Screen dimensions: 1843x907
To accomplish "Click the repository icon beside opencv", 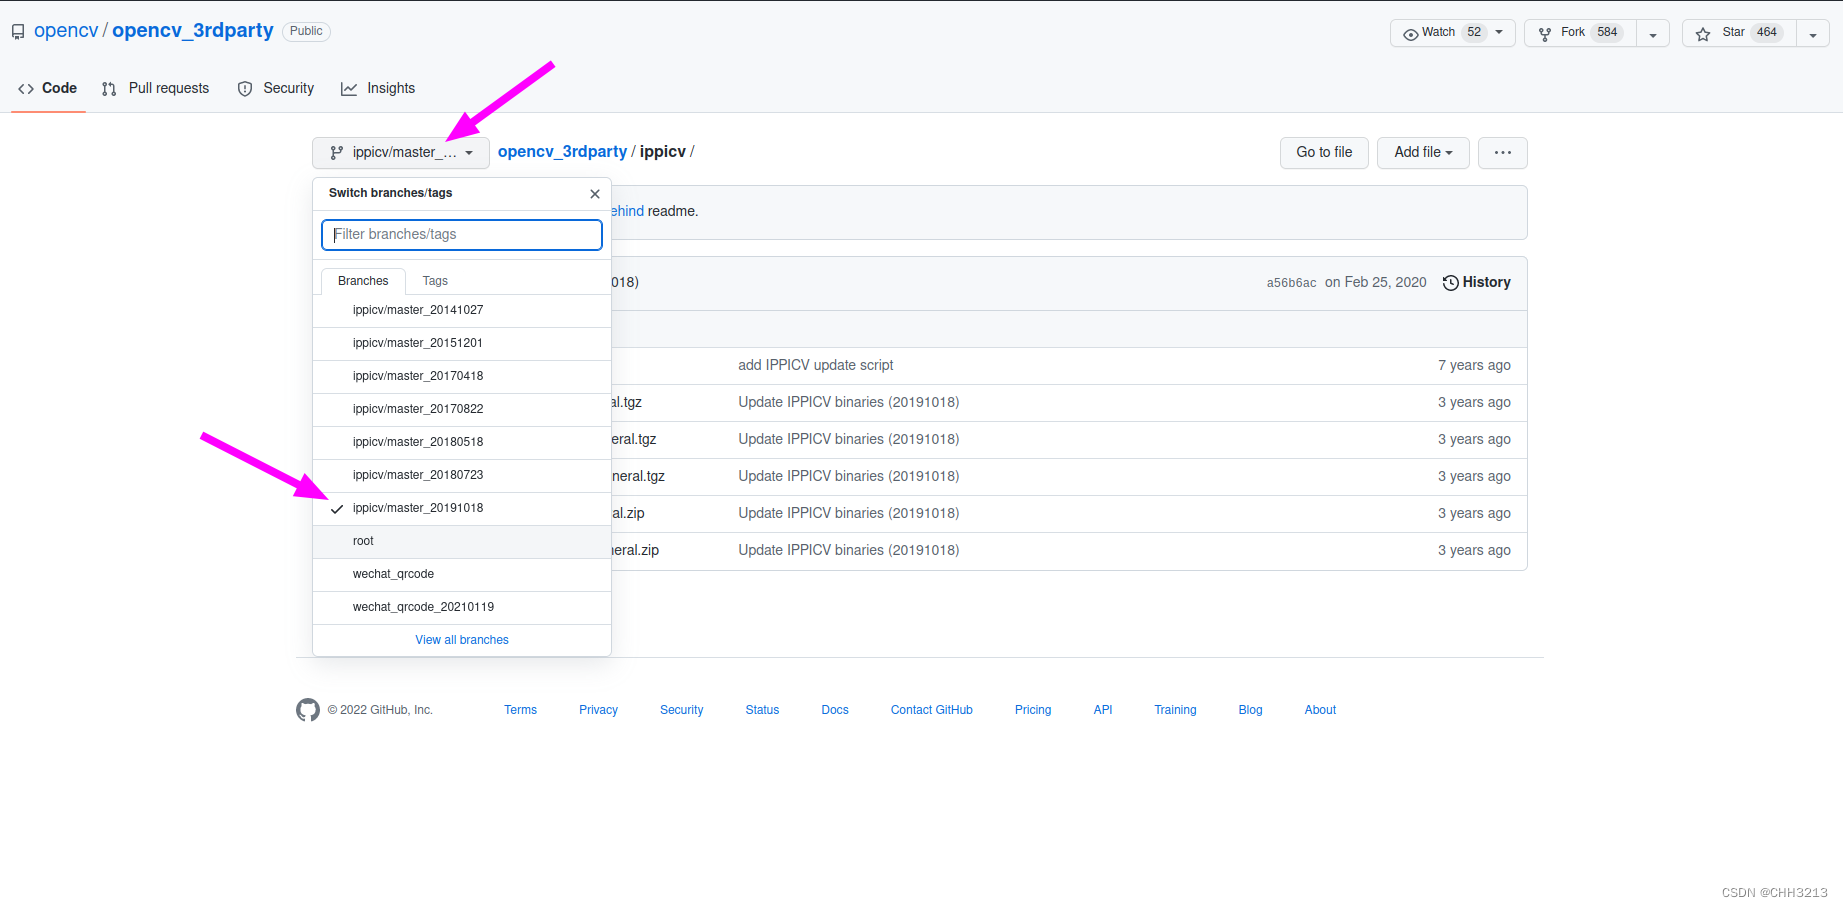I will pyautogui.click(x=18, y=32).
